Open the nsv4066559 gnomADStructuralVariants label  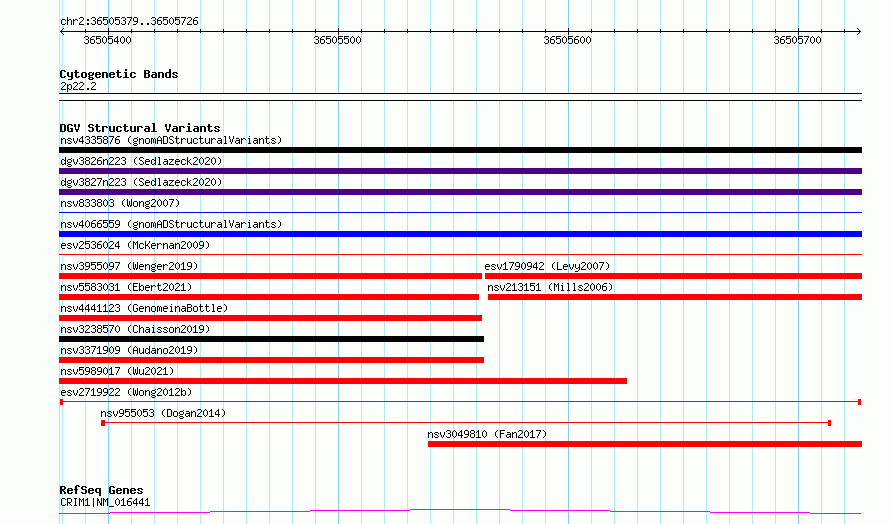171,224
